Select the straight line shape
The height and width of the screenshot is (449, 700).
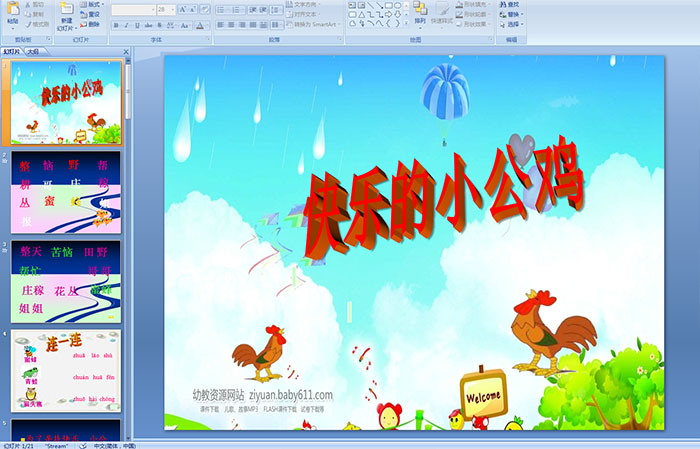coord(371,5)
